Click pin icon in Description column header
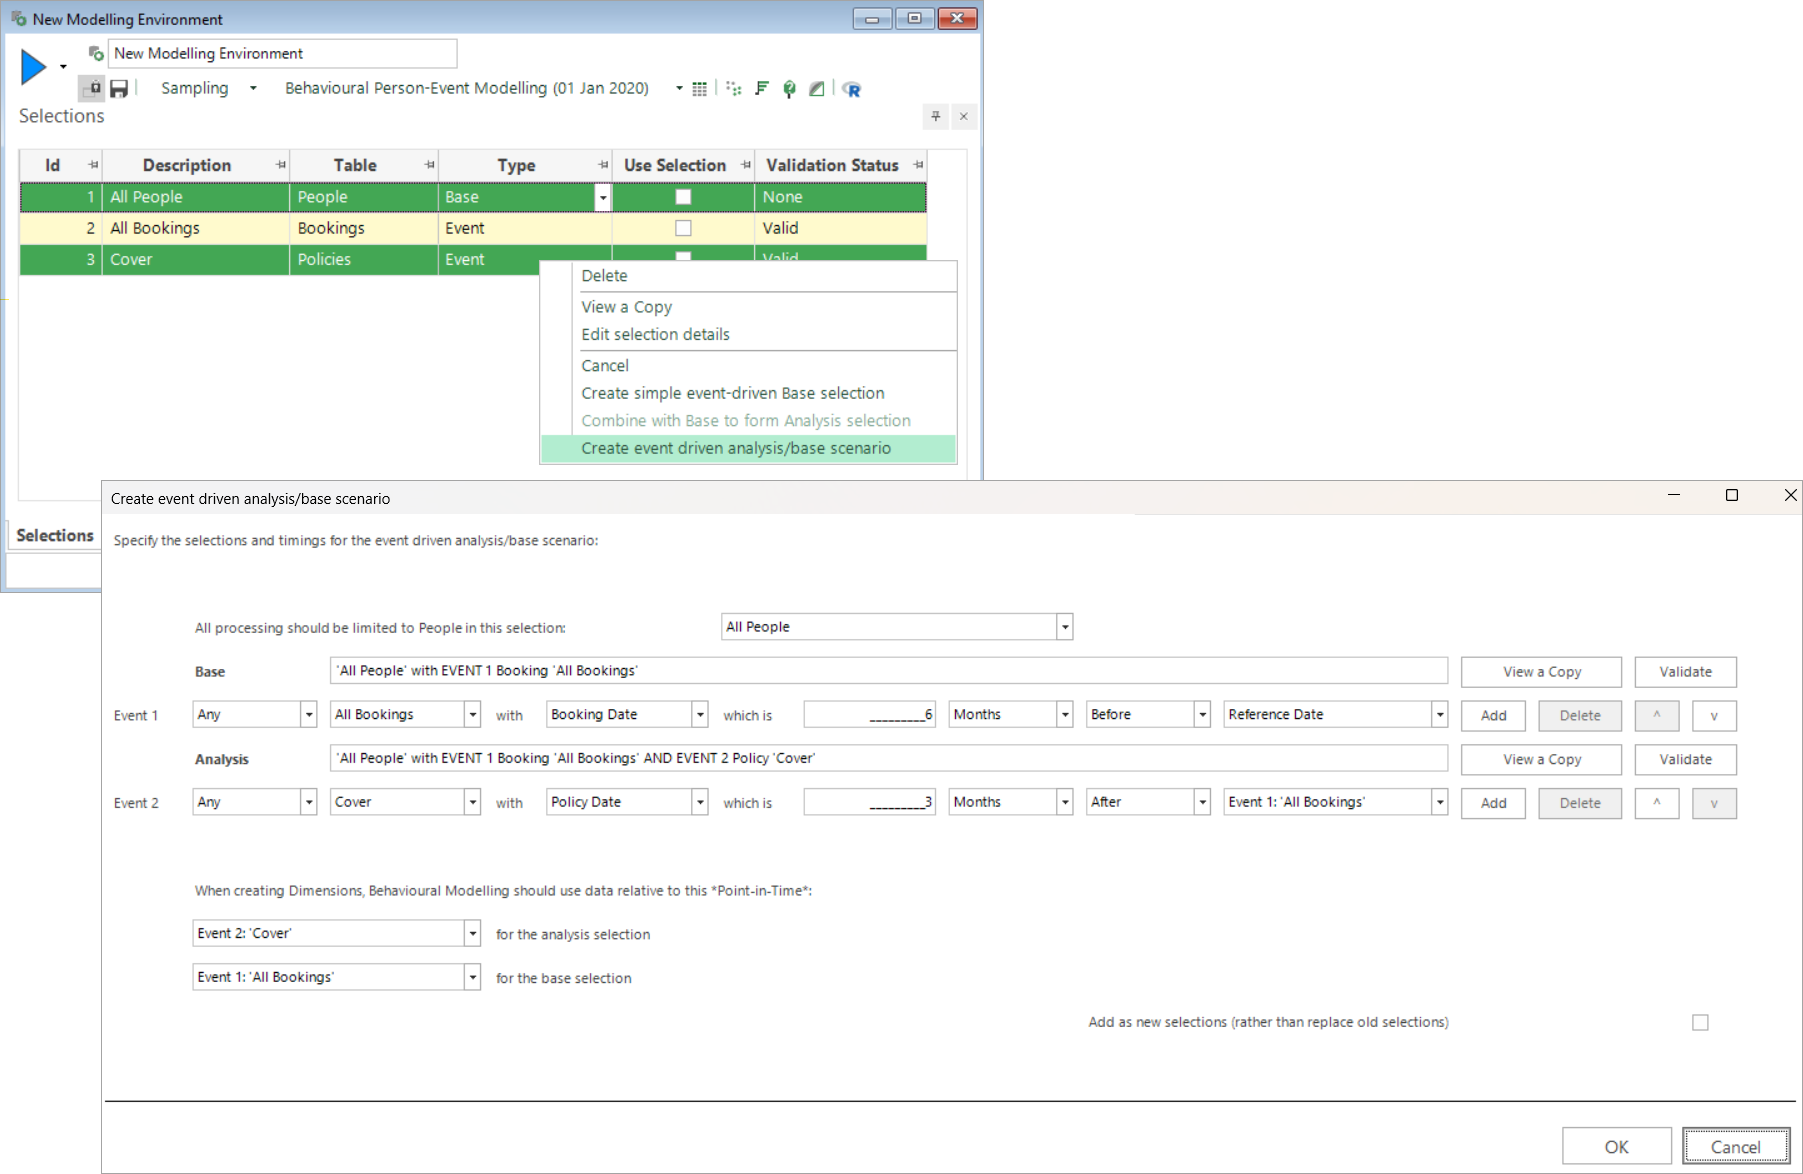Image resolution: width=1803 pixels, height=1174 pixels. point(281,165)
